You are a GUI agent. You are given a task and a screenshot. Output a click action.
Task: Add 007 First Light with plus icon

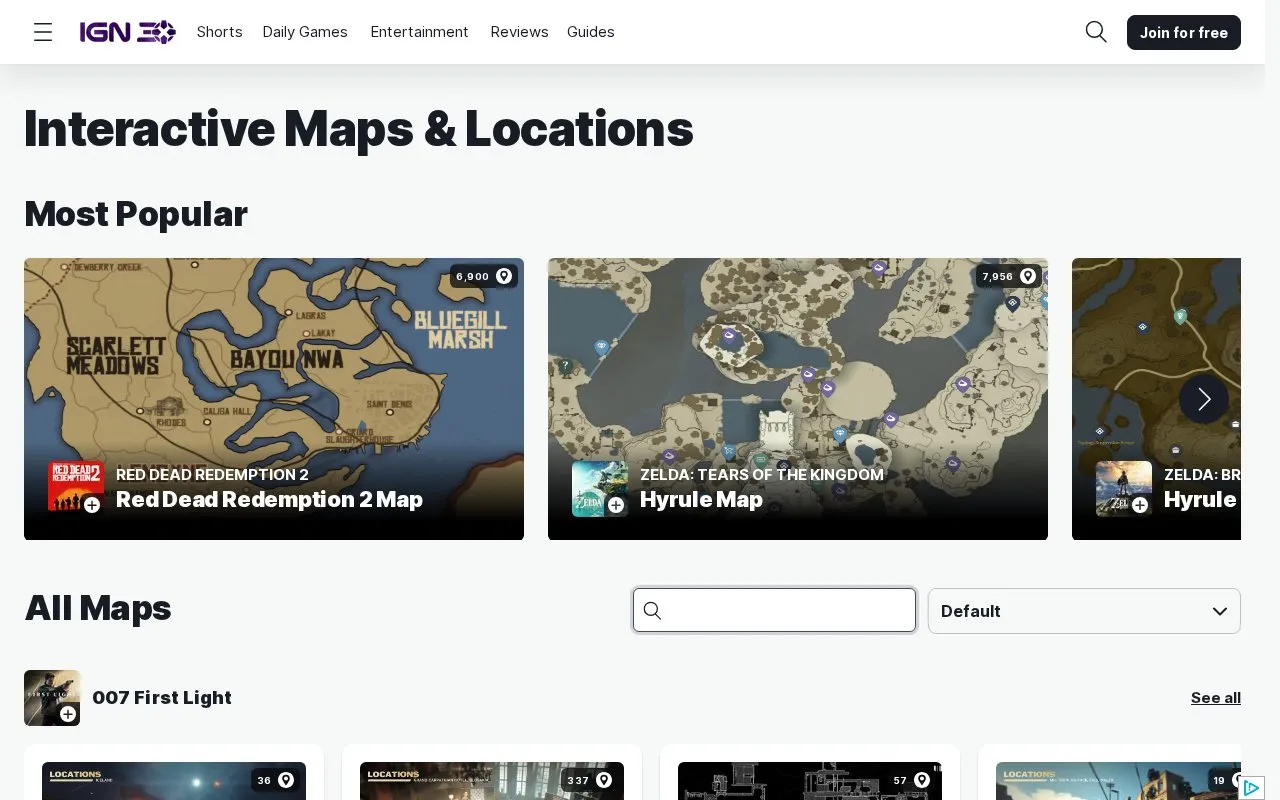click(x=68, y=713)
